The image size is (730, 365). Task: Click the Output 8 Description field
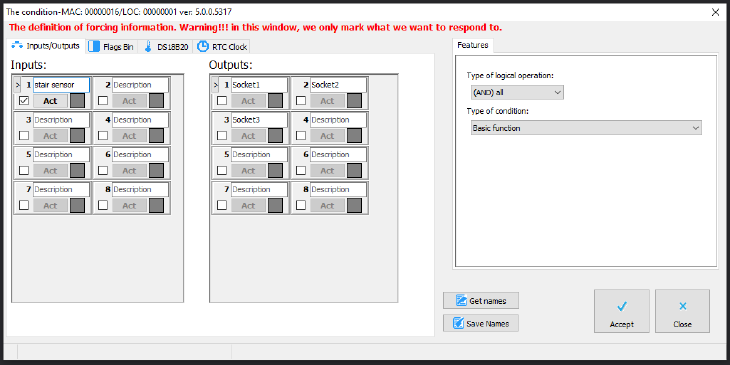coord(338,189)
